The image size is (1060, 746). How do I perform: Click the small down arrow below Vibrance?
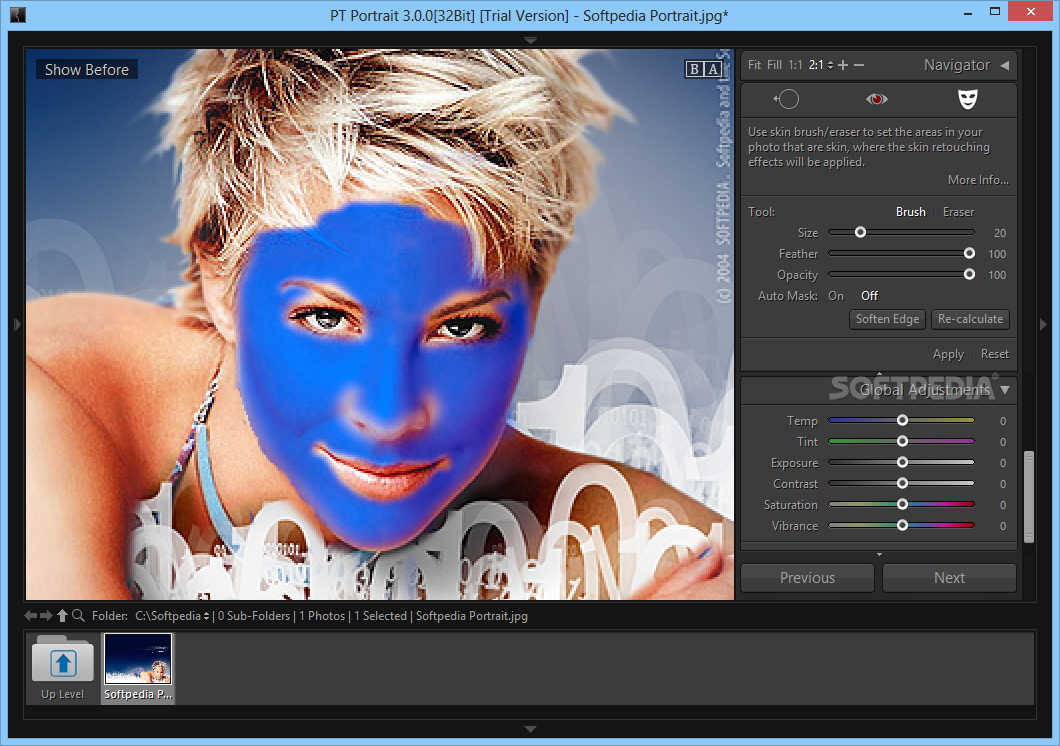[x=880, y=555]
